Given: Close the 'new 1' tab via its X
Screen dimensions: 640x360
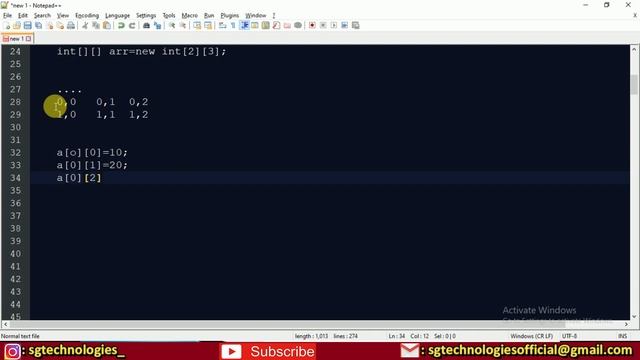Looking at the screenshot, I should 29,39.
